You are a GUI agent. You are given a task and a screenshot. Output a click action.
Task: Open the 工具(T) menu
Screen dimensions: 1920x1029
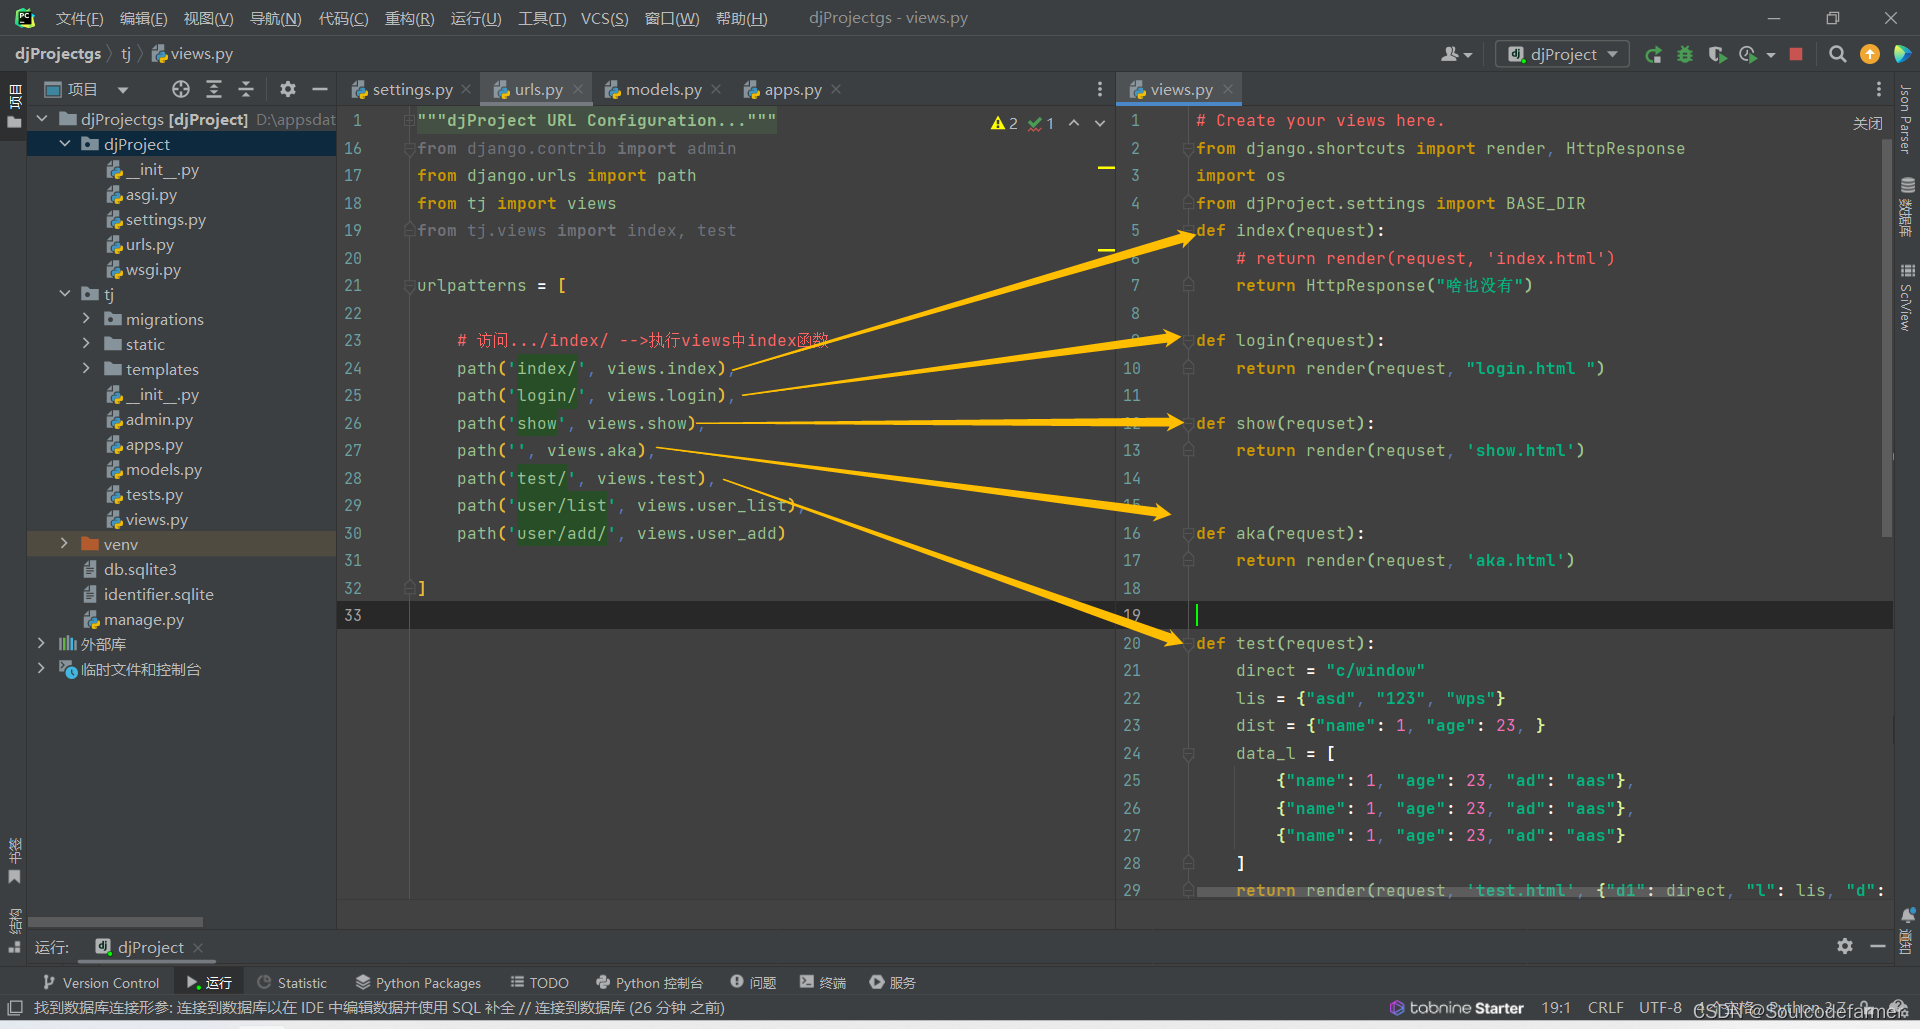(x=542, y=18)
